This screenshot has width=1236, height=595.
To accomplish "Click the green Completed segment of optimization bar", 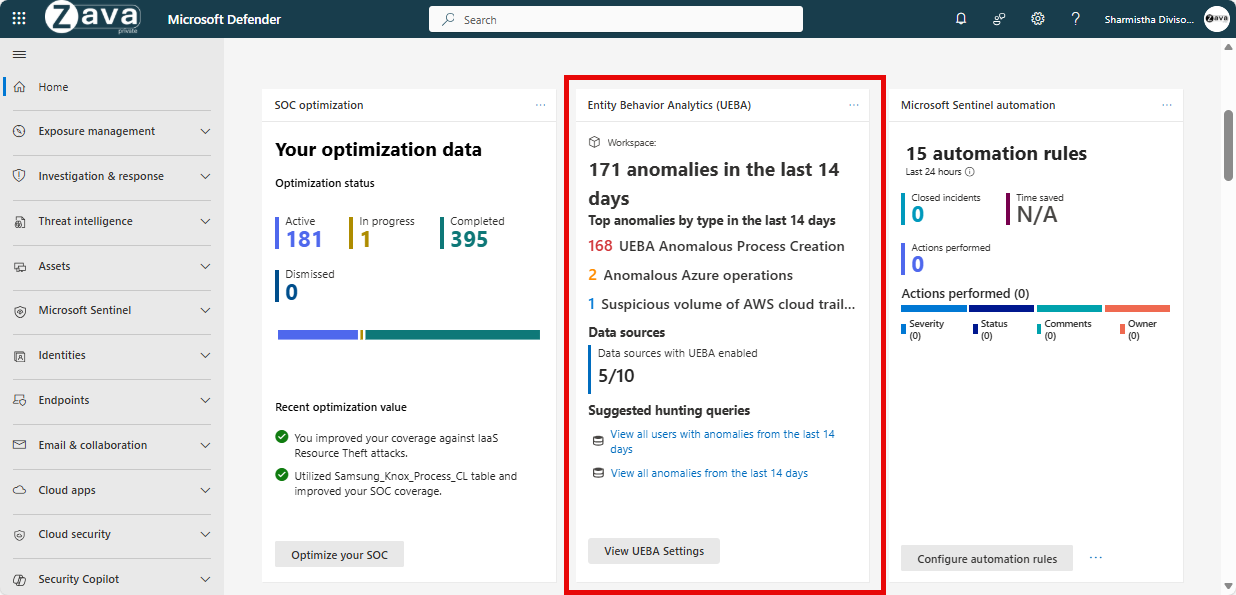I will click(x=452, y=335).
